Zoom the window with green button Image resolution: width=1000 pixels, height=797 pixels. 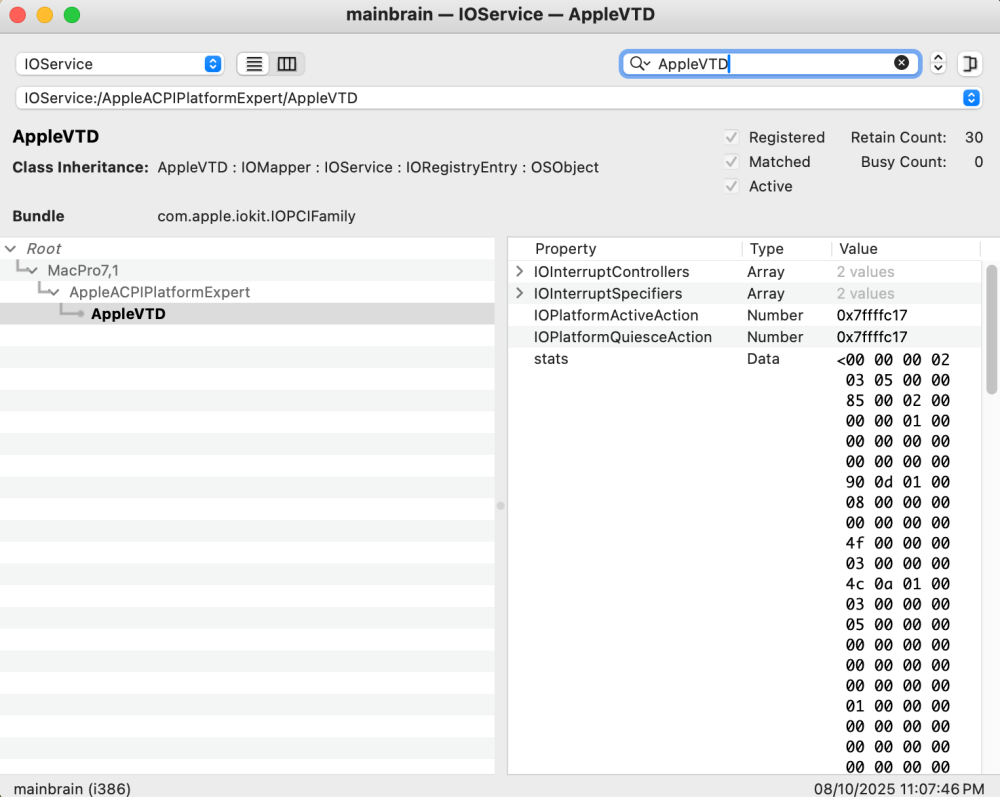(x=72, y=15)
